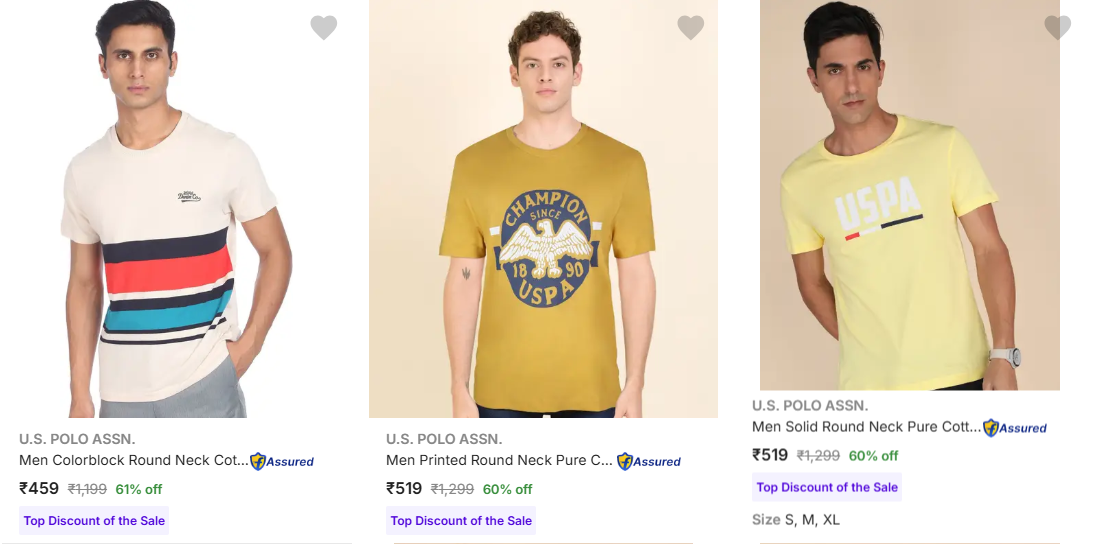Screen dimensions: 1111x544
Task: Click Assured badge on Solid t-shirt
Action: (x=1015, y=428)
